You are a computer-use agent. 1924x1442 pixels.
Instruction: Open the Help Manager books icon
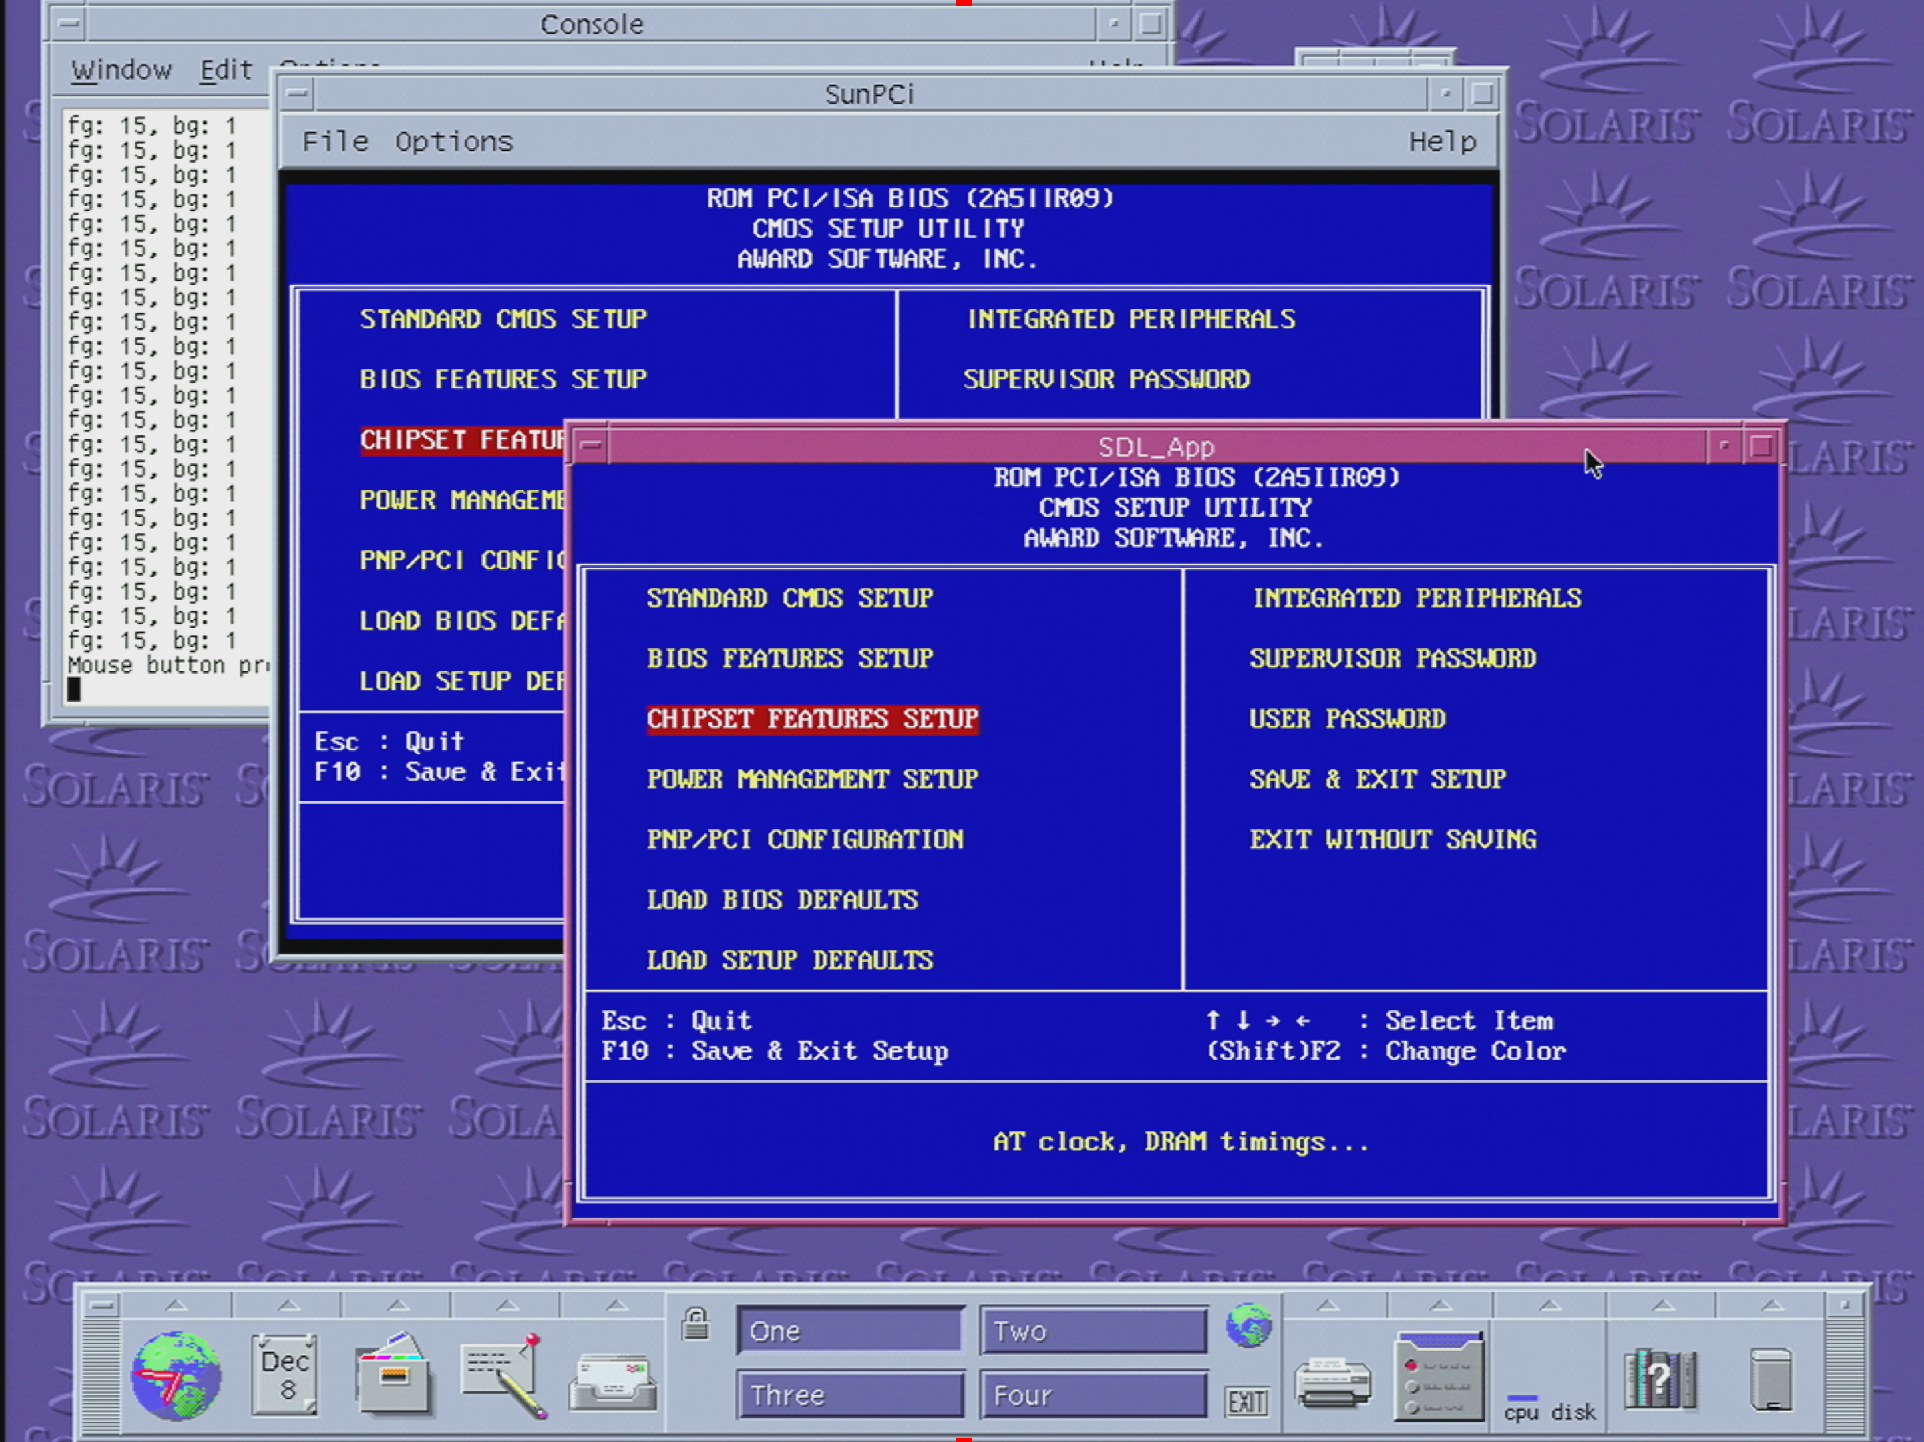(1659, 1378)
